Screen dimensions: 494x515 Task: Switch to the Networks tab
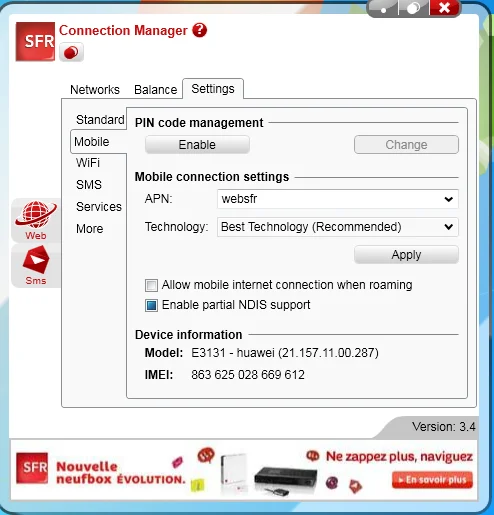(x=95, y=90)
